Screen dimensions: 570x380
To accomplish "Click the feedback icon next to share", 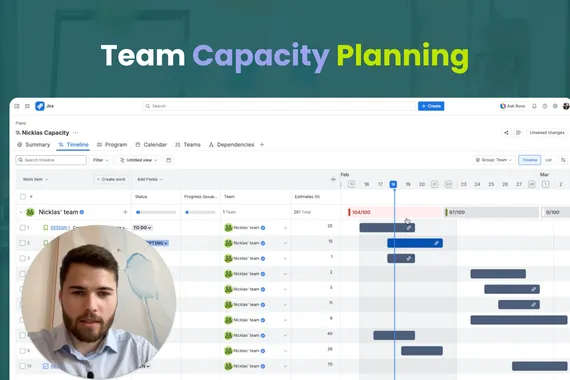I will point(518,133).
